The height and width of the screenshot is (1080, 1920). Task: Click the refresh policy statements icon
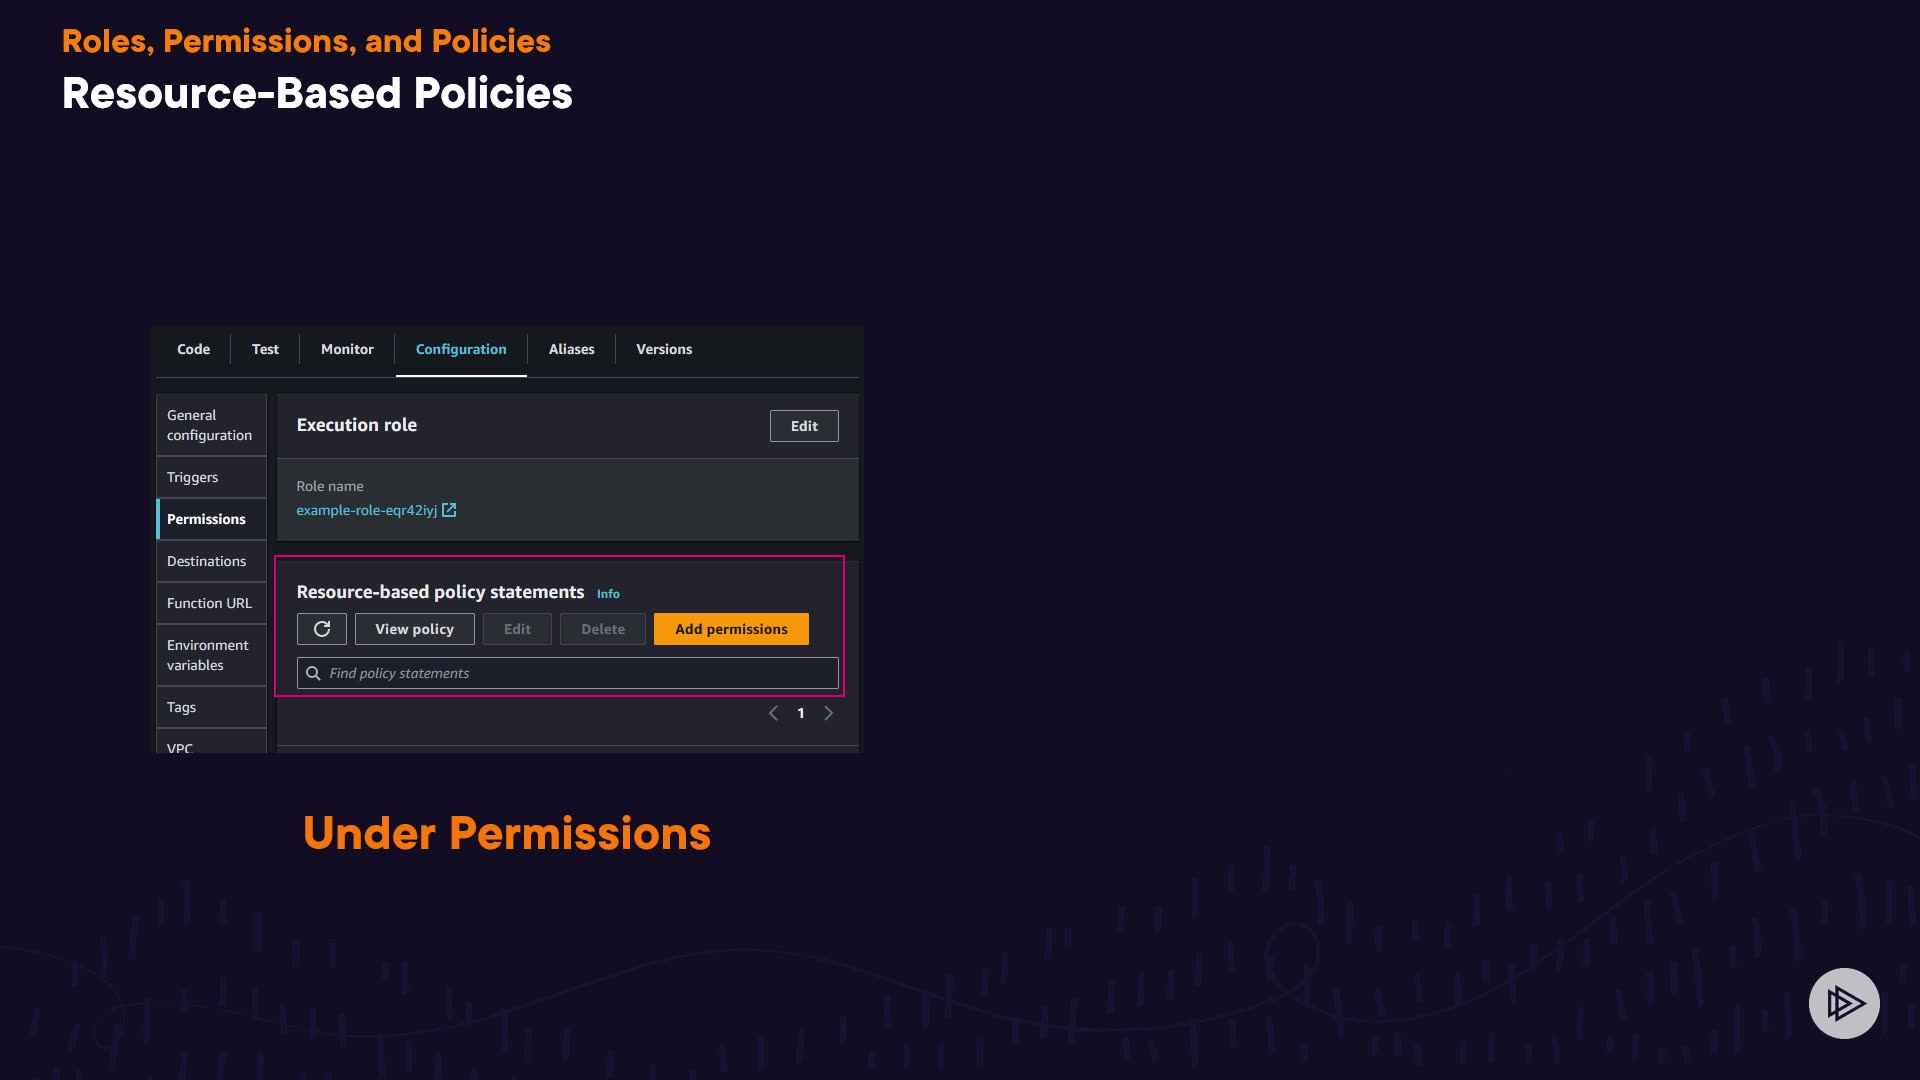pyautogui.click(x=322, y=629)
